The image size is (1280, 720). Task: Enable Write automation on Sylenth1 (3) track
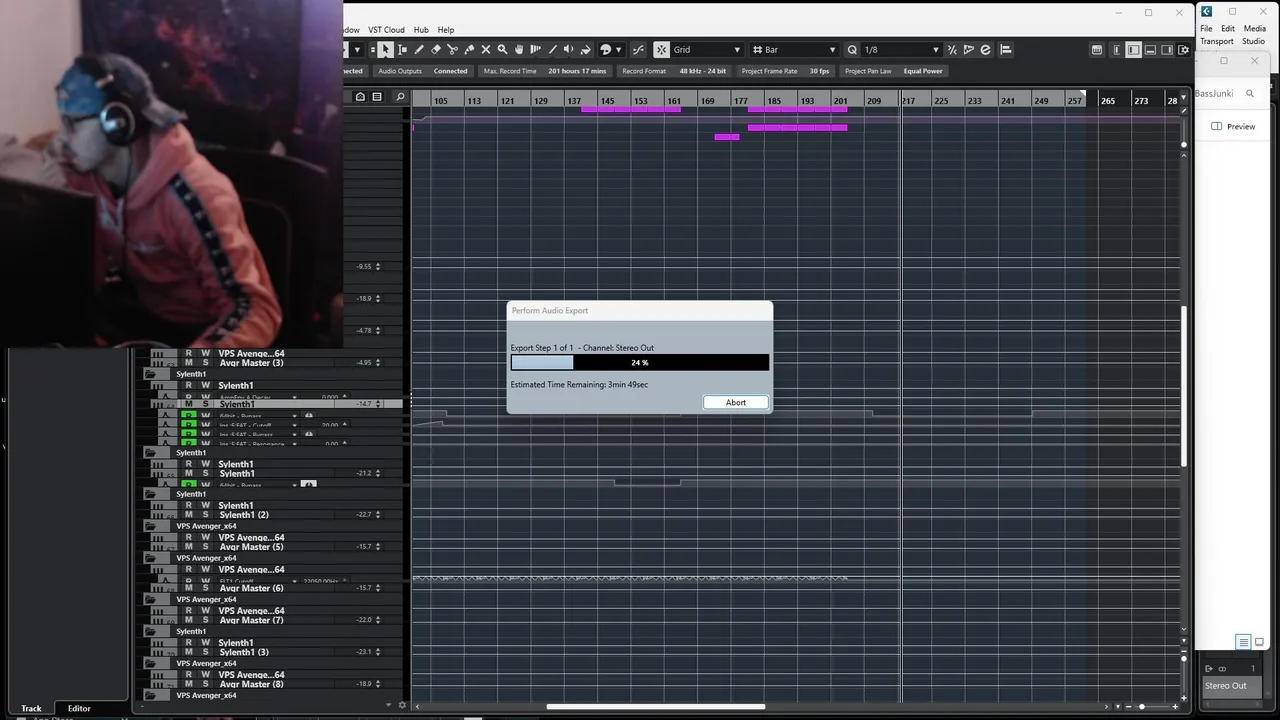[205, 642]
